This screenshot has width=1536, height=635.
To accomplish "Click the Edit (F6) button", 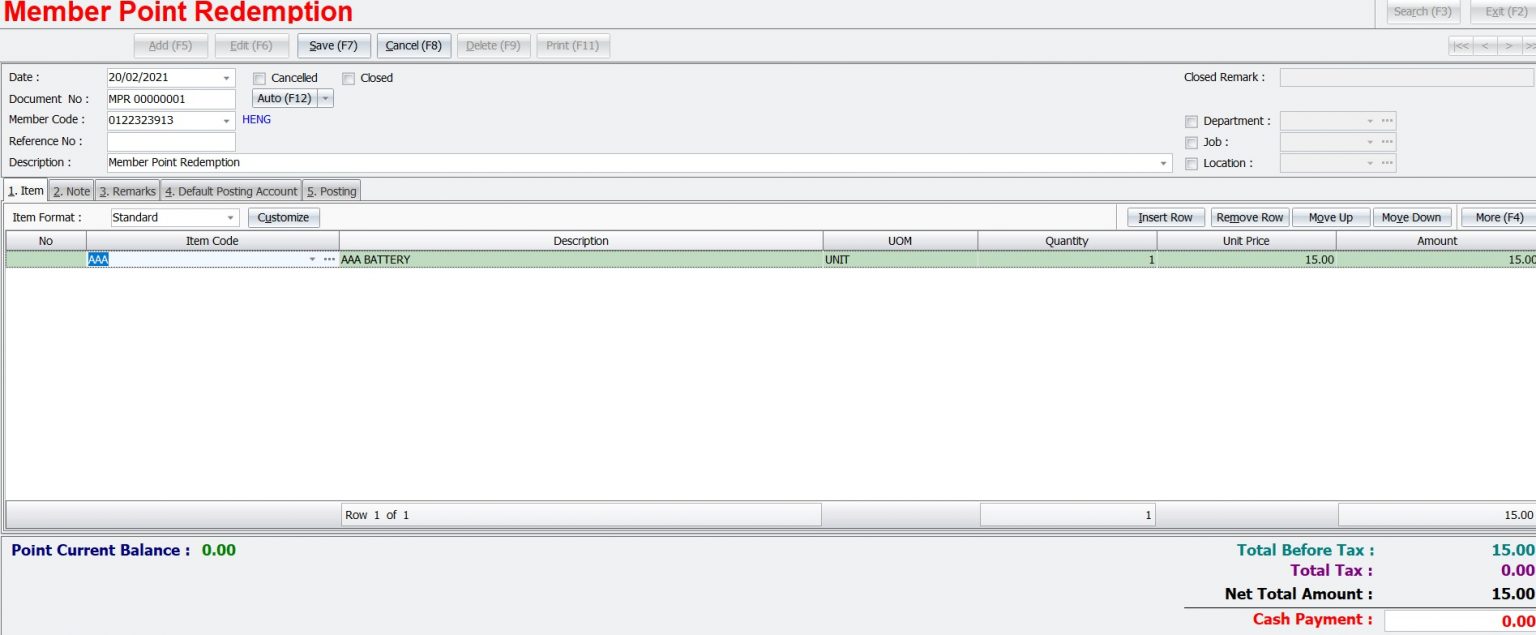I will click(x=252, y=46).
